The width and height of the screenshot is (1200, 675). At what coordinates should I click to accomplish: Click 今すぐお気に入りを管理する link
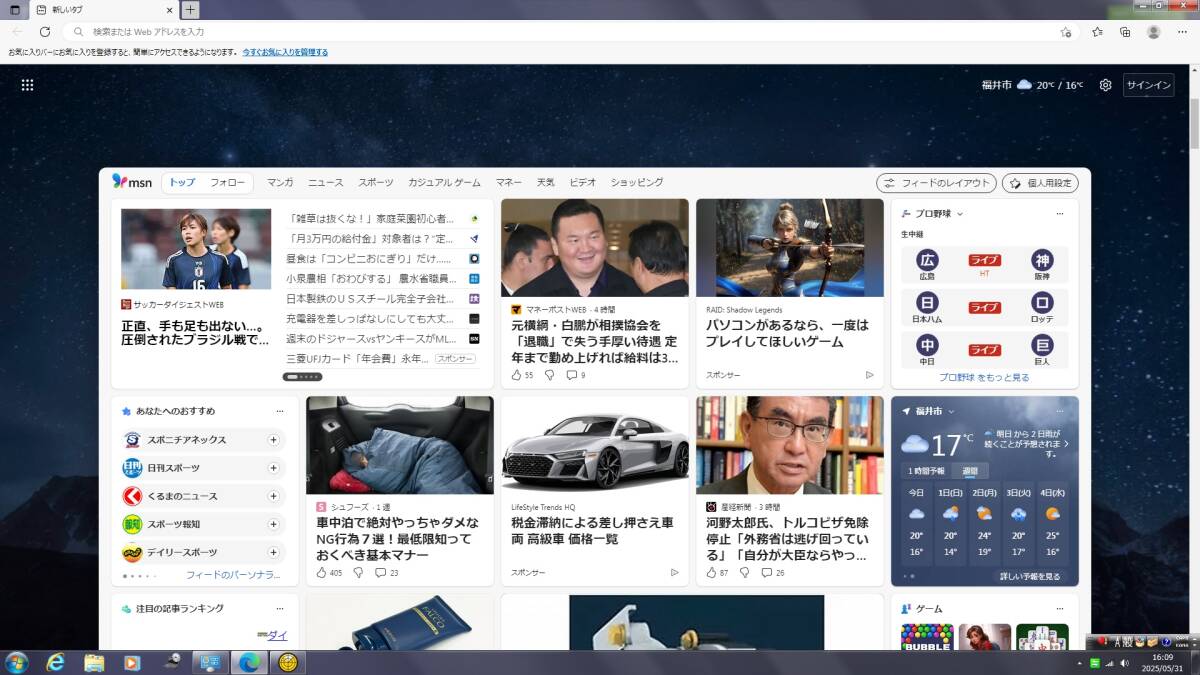pyautogui.click(x=285, y=52)
